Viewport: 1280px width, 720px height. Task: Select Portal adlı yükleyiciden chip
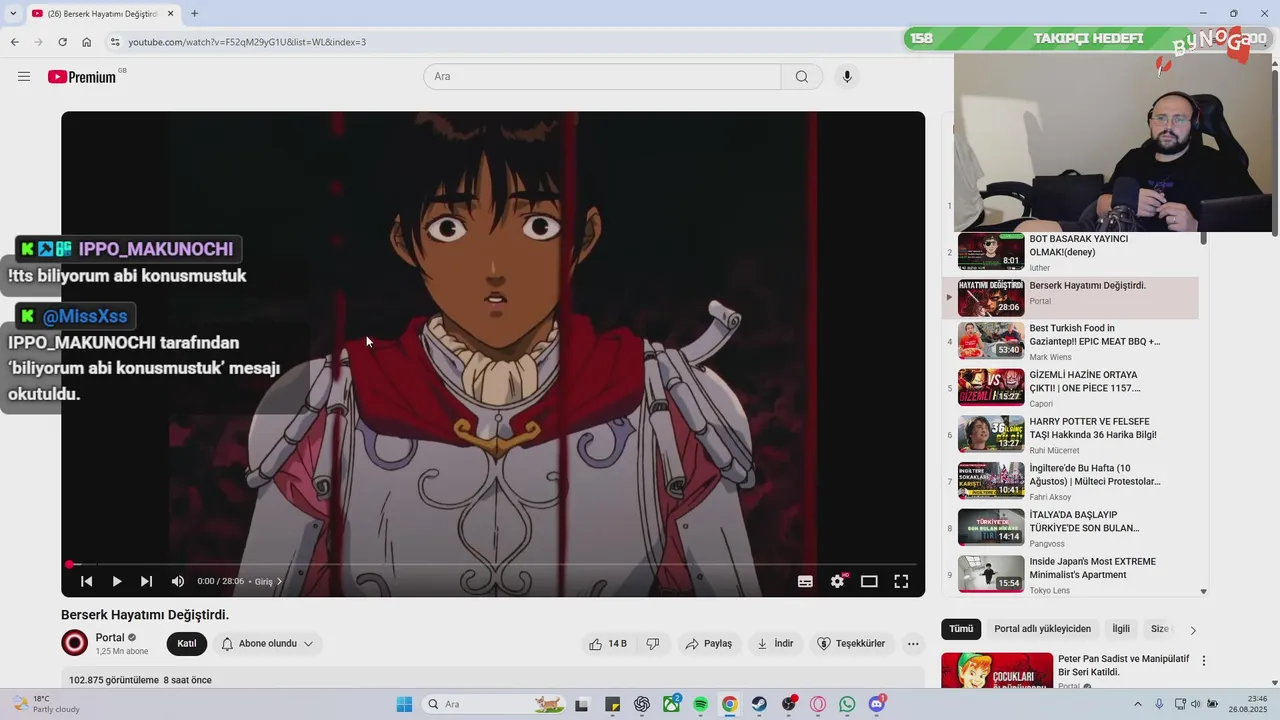pyautogui.click(x=1042, y=629)
